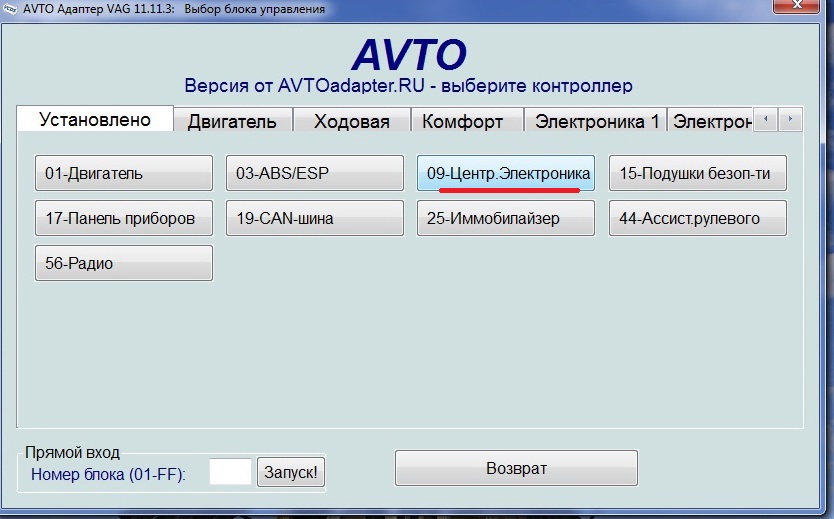The height and width of the screenshot is (519, 834).
Task: Select the Ходовая tab
Action: click(352, 121)
